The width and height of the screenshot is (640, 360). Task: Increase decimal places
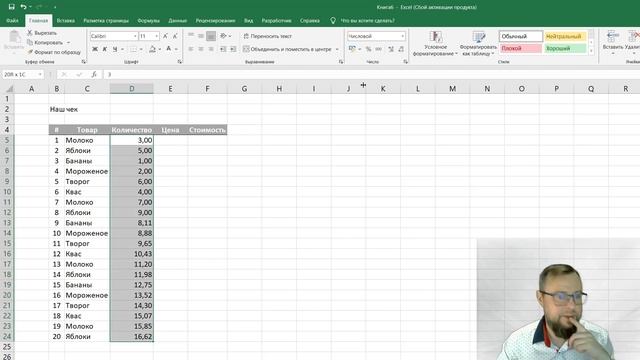coord(391,49)
